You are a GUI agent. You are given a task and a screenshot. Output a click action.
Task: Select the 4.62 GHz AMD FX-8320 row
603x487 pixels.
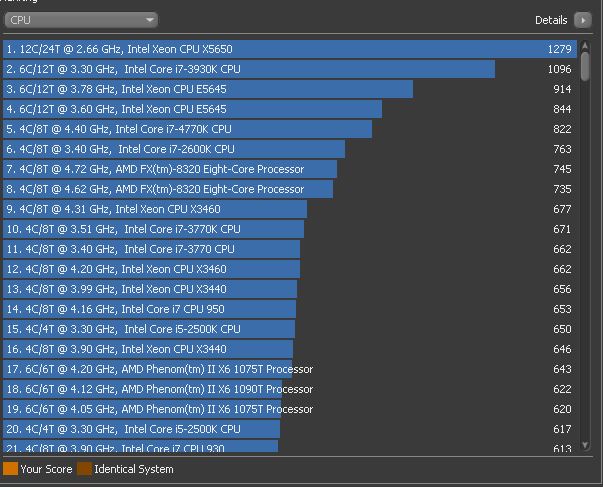[290, 189]
